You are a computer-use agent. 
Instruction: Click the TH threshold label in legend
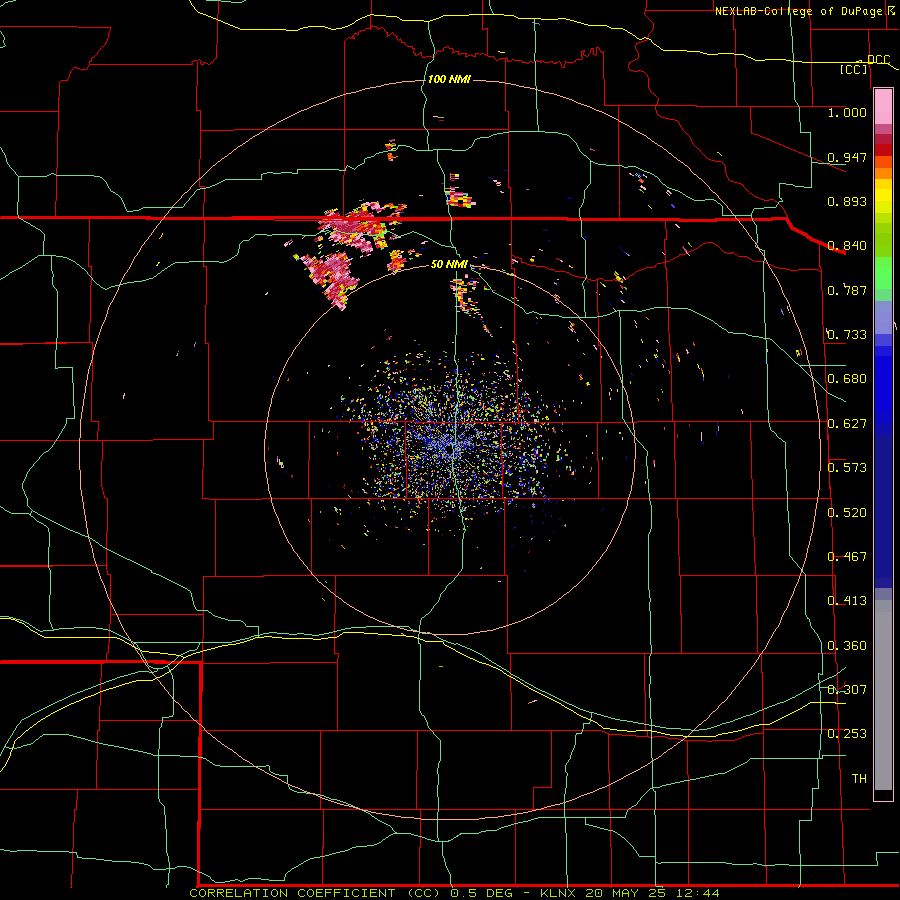(x=859, y=779)
